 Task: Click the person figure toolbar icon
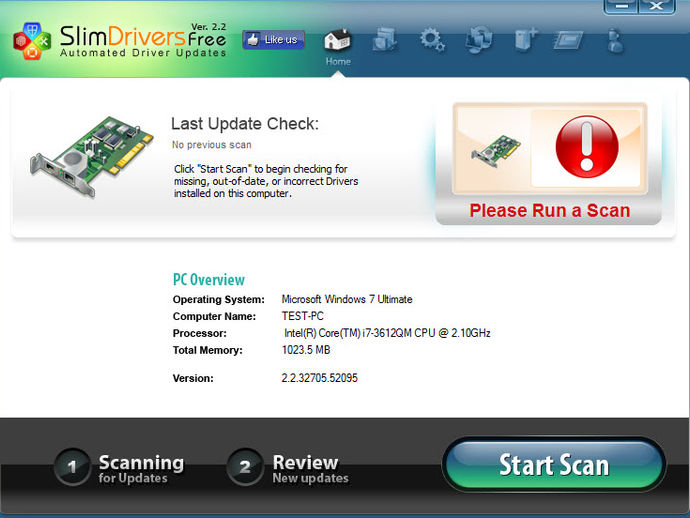pyautogui.click(x=615, y=40)
